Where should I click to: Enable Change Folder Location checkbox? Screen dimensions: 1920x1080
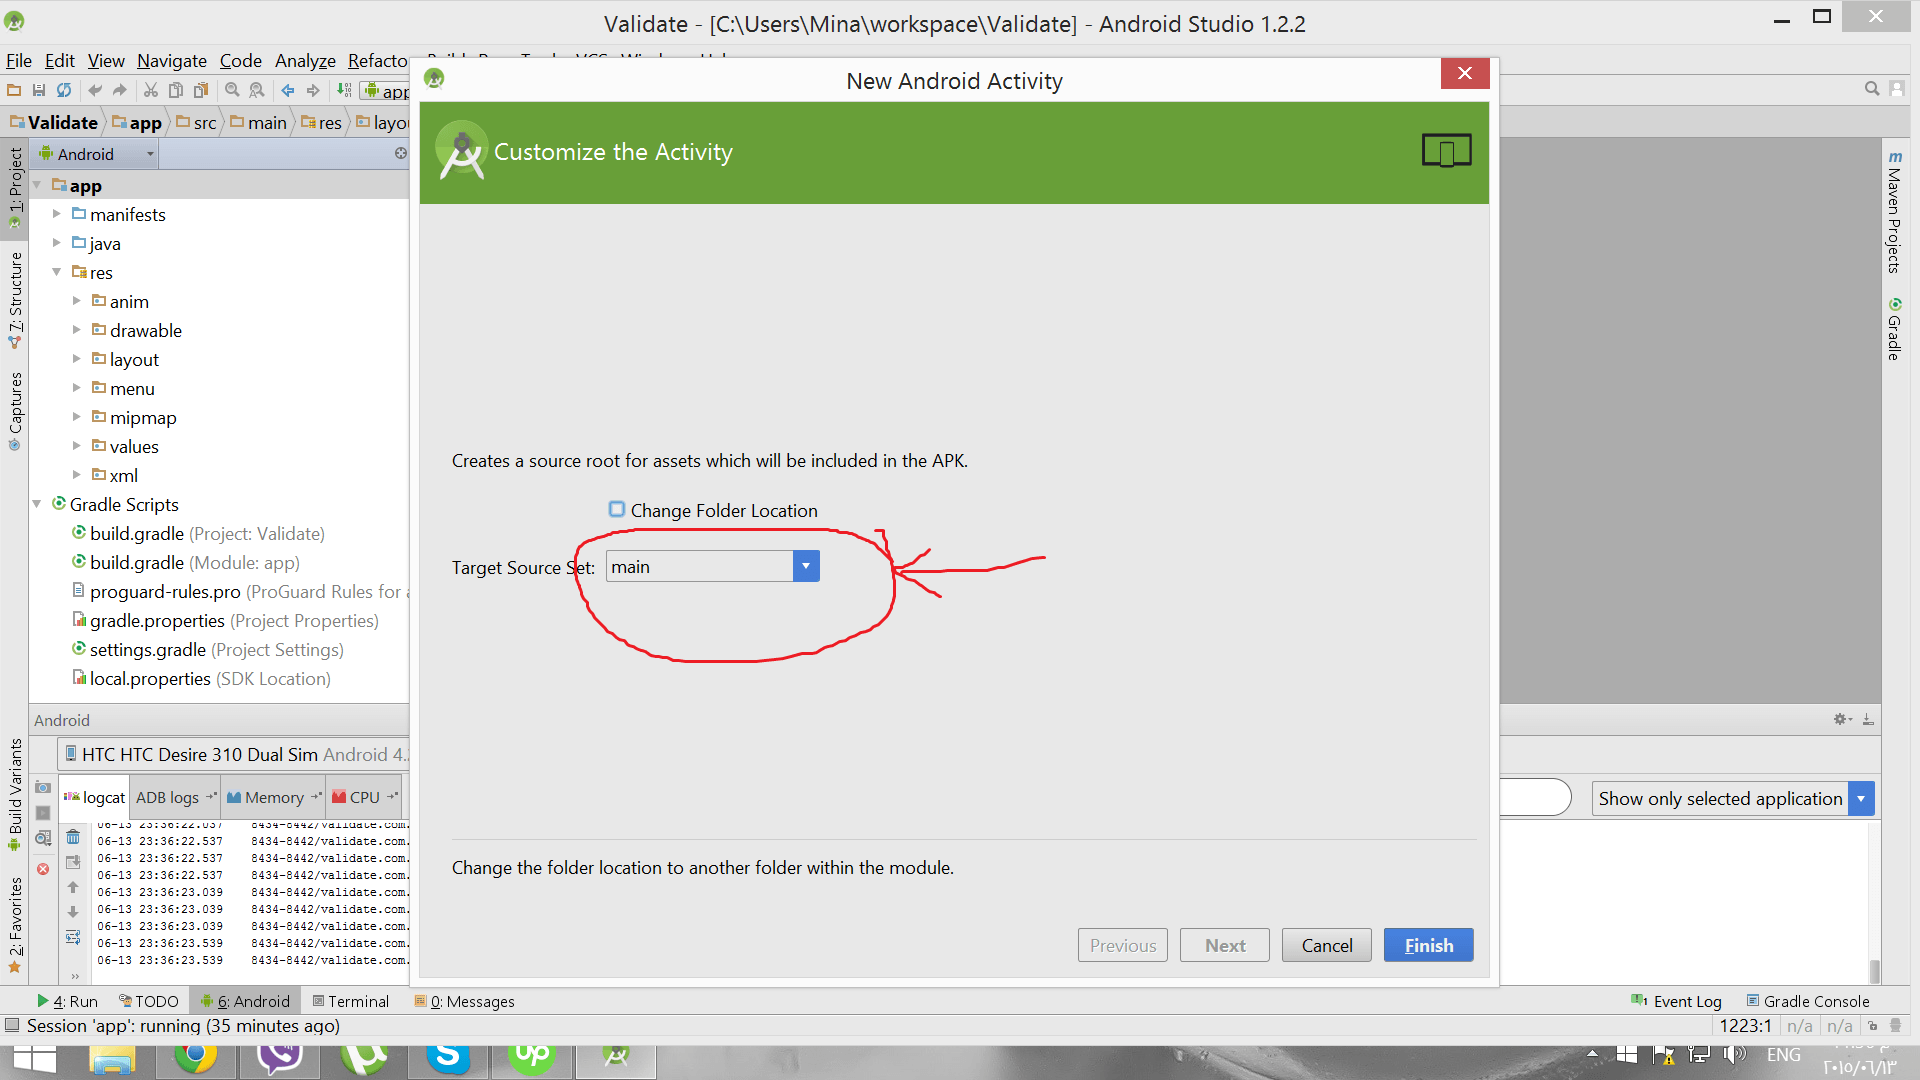(x=616, y=509)
